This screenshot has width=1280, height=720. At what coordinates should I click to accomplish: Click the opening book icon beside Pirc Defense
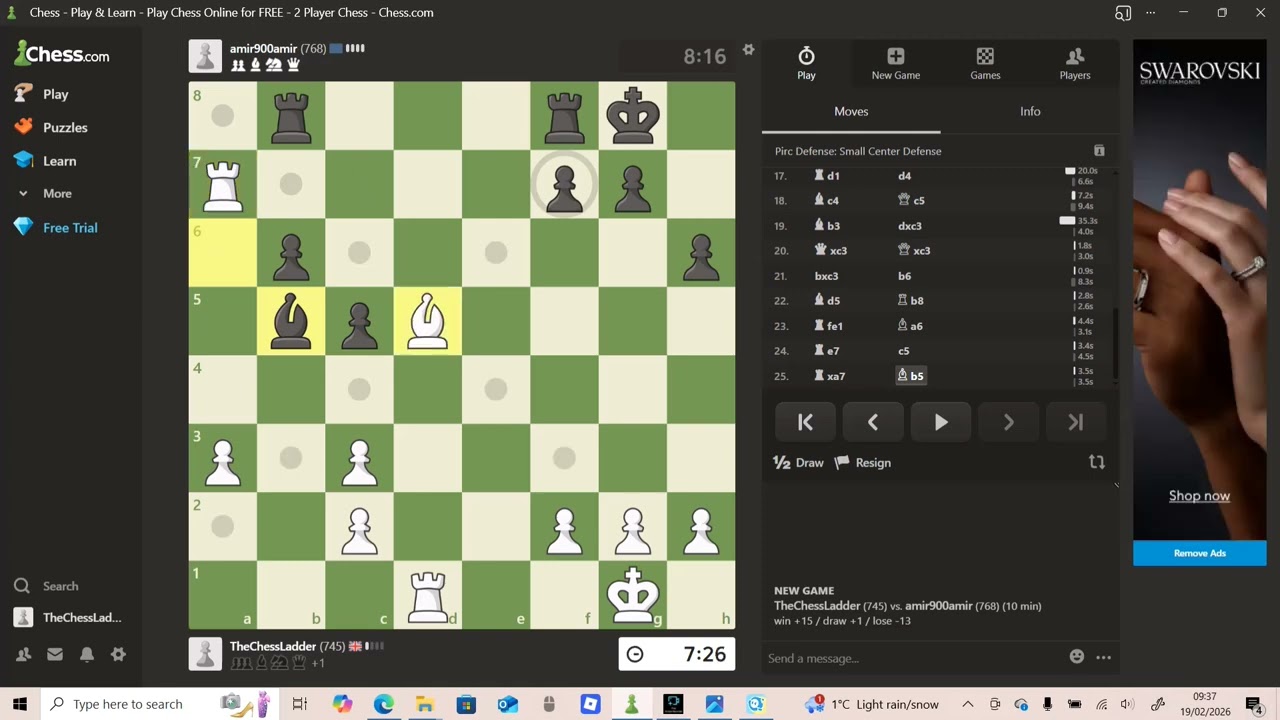click(x=1099, y=151)
